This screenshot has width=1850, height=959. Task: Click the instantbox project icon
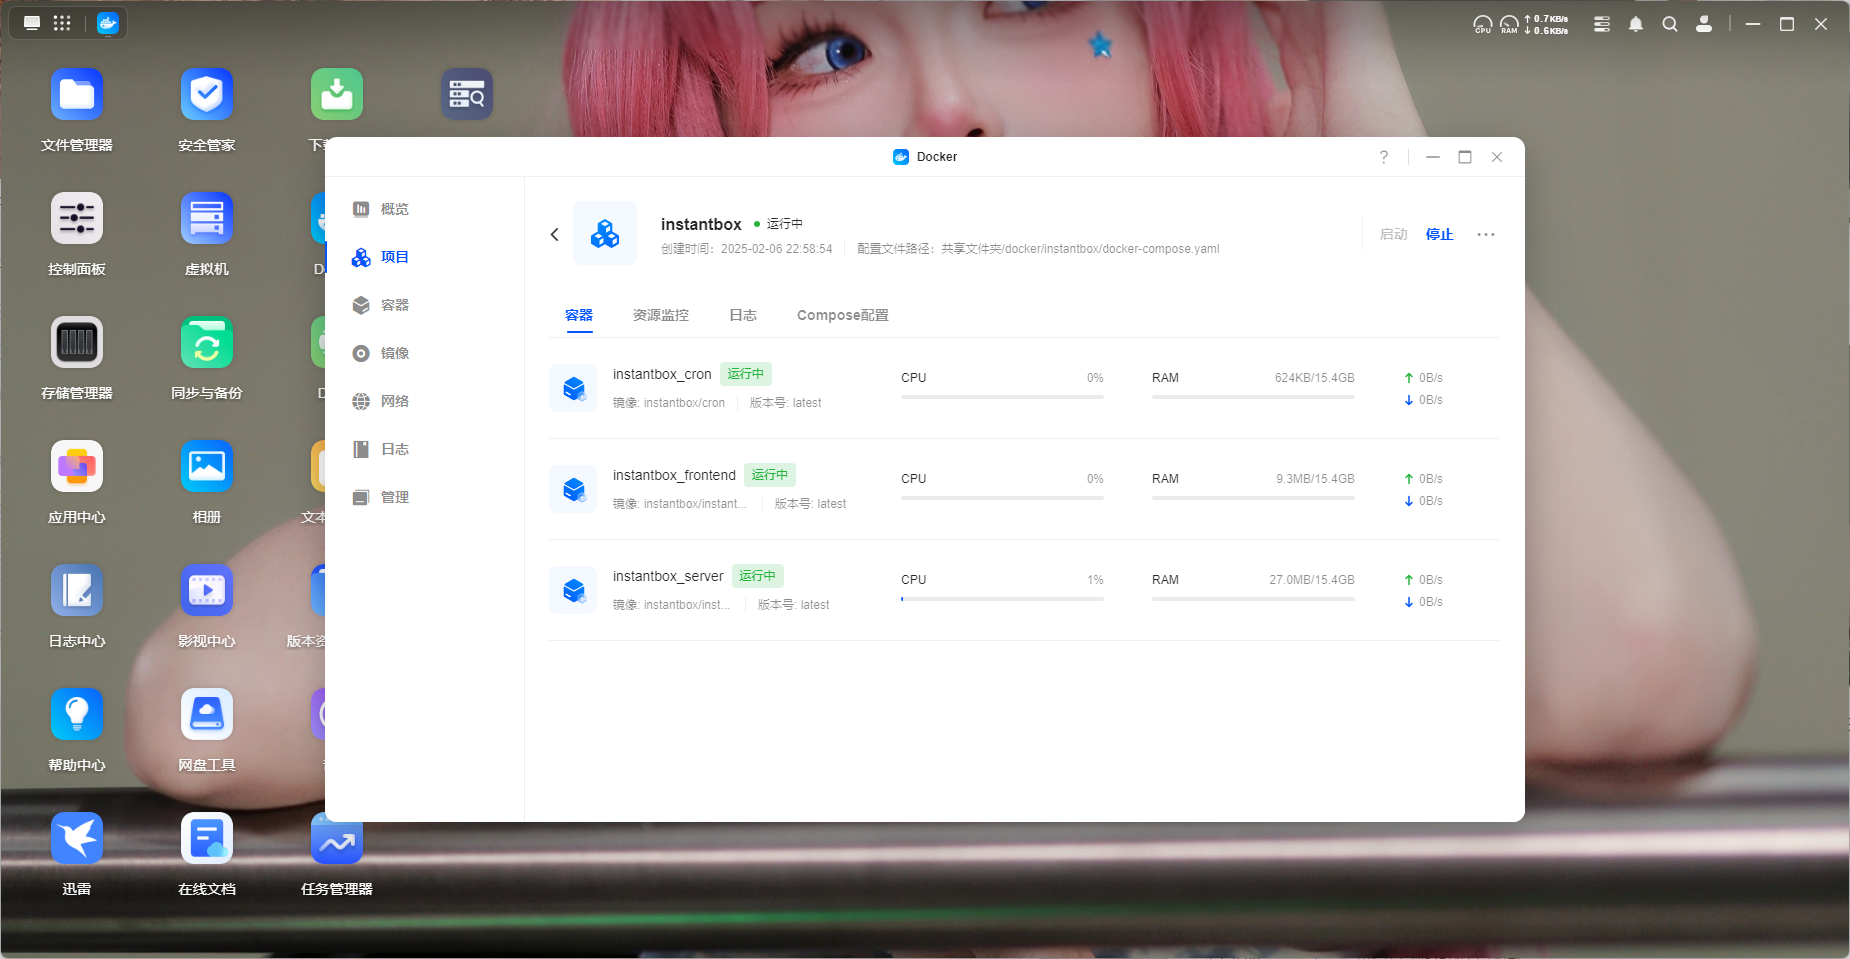click(605, 233)
